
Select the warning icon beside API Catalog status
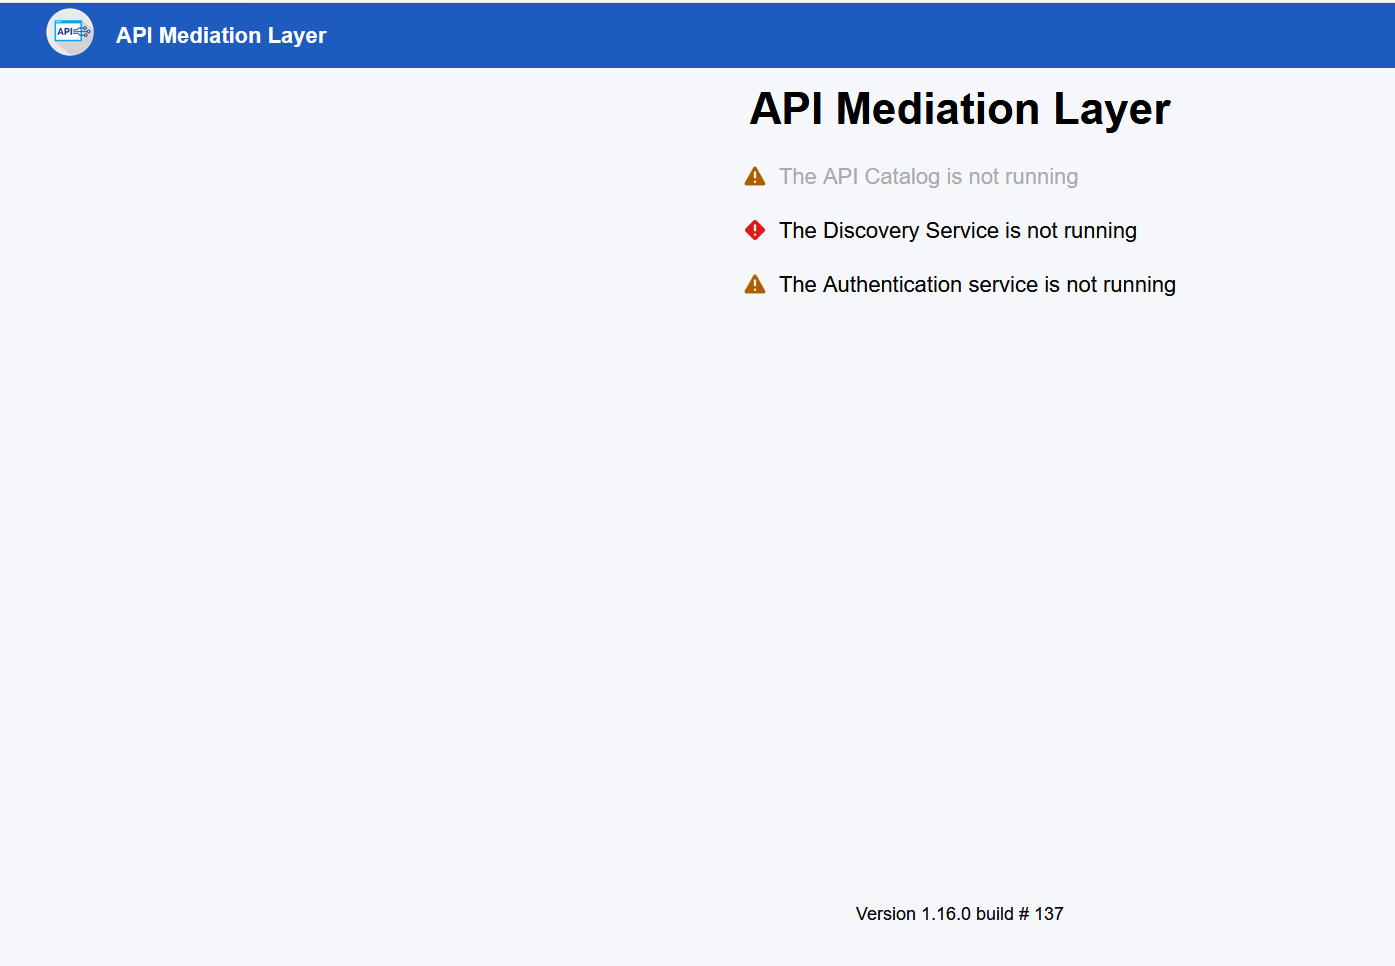click(x=755, y=175)
